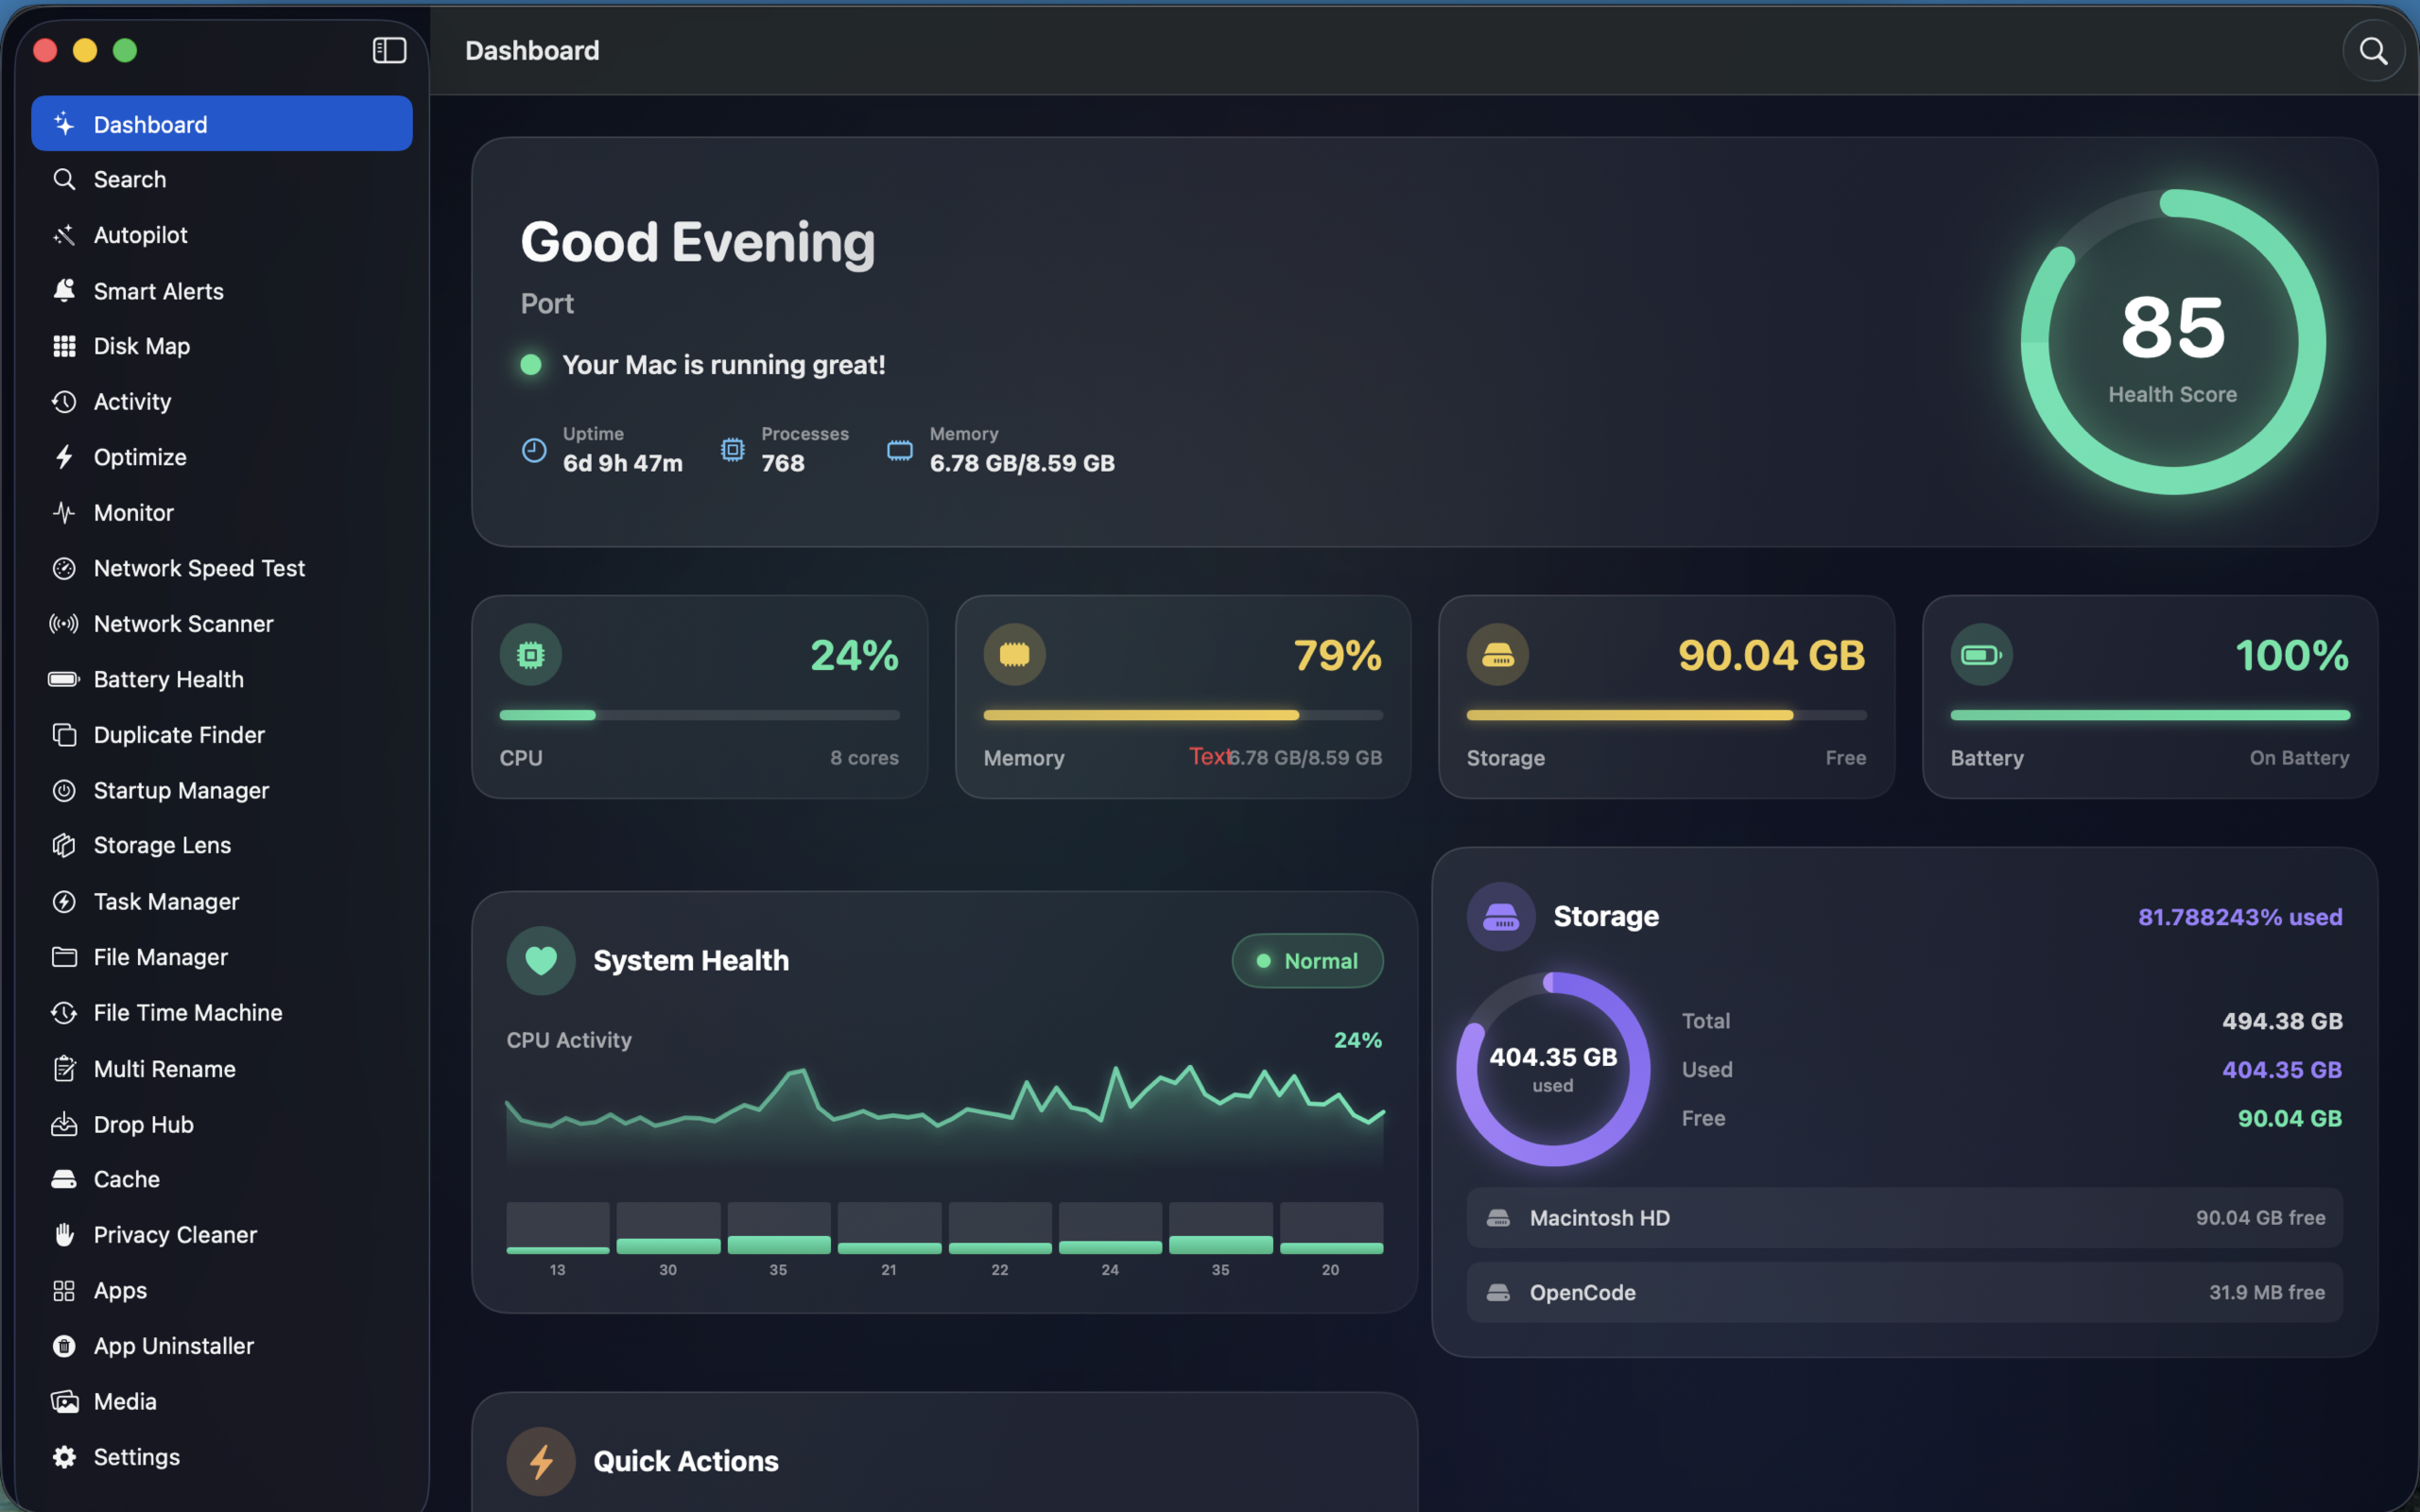Click the memory chip icon on Memory card
The image size is (2420, 1512).
1014,655
